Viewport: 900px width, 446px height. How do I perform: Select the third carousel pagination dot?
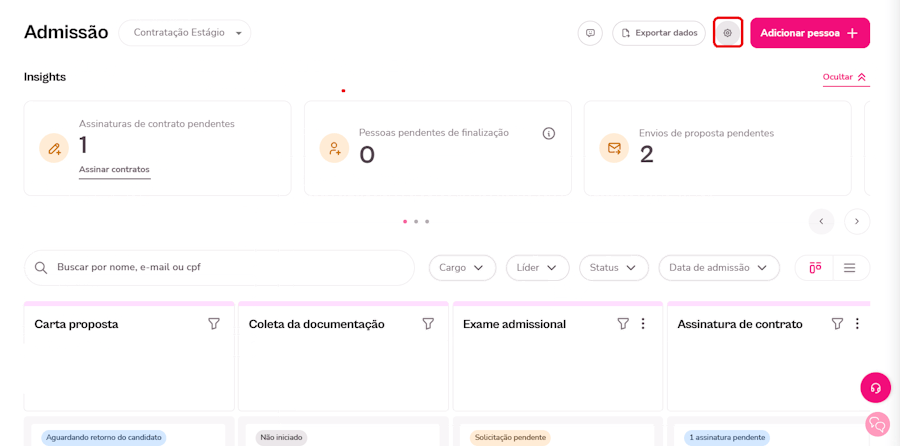coord(427,221)
